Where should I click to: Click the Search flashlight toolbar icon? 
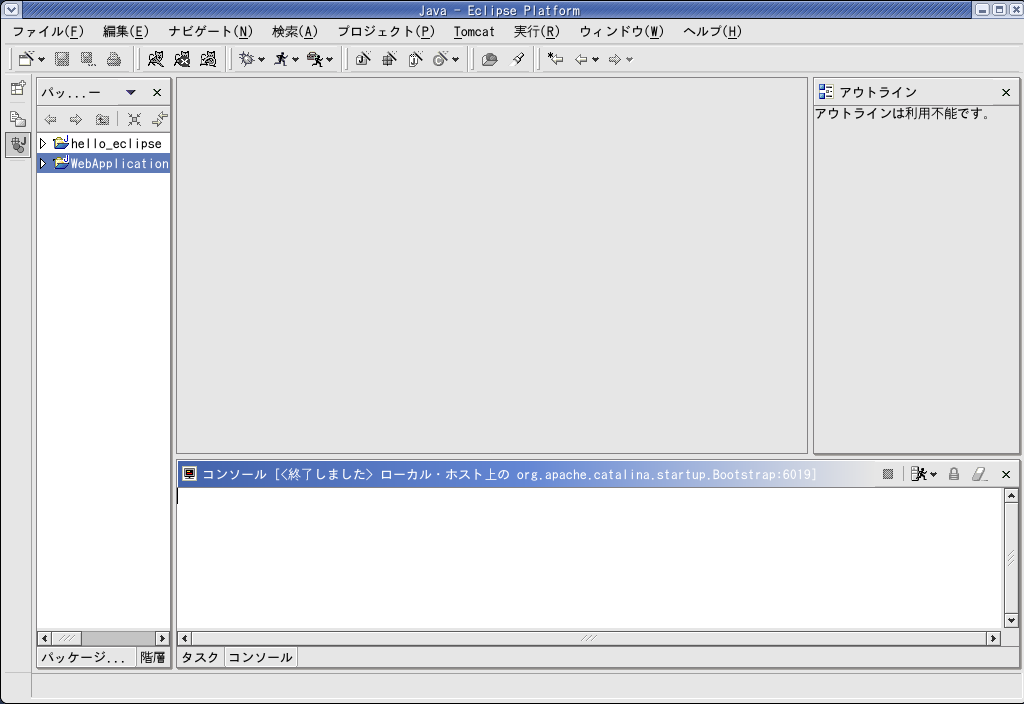tap(518, 59)
